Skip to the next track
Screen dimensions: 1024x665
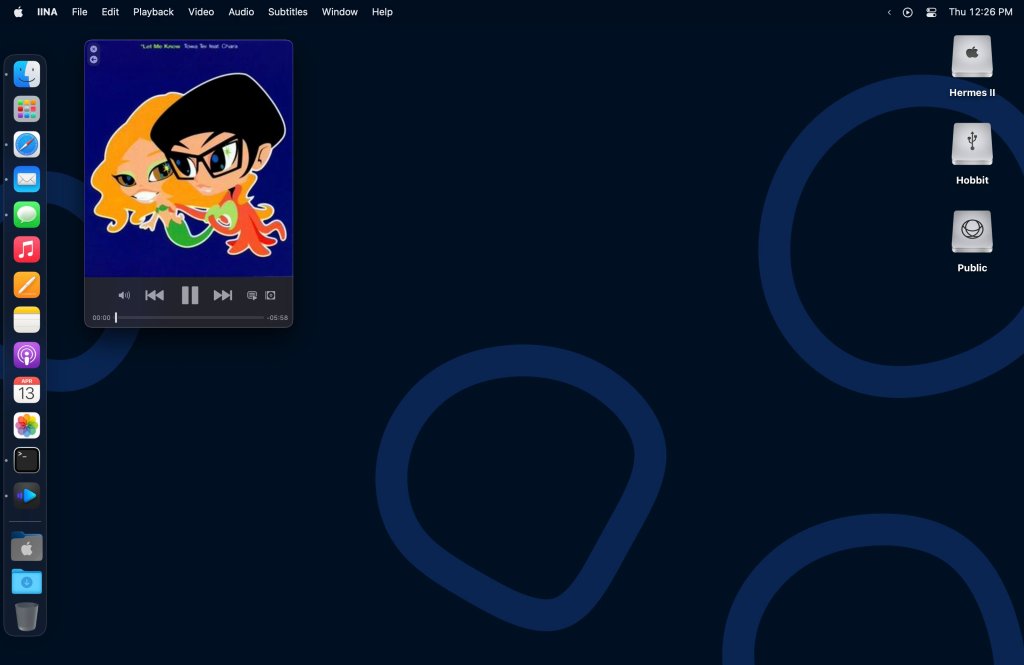[x=223, y=295]
